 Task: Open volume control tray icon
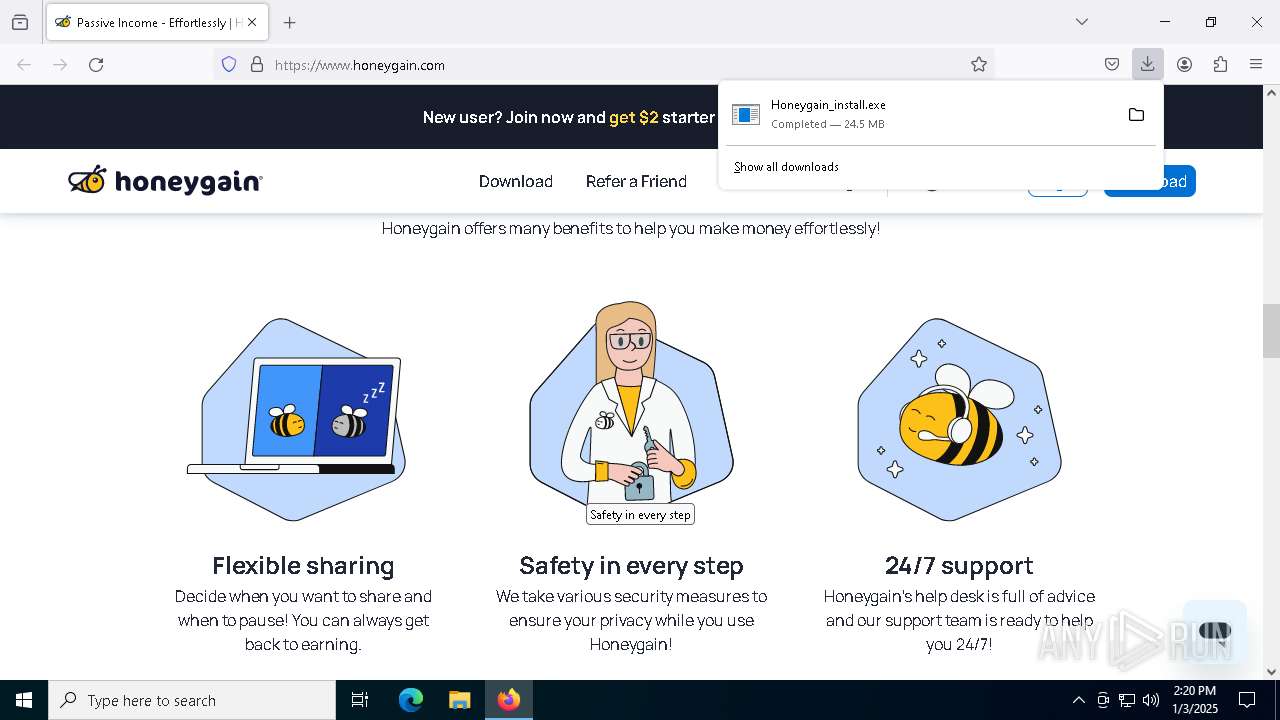click(1151, 700)
